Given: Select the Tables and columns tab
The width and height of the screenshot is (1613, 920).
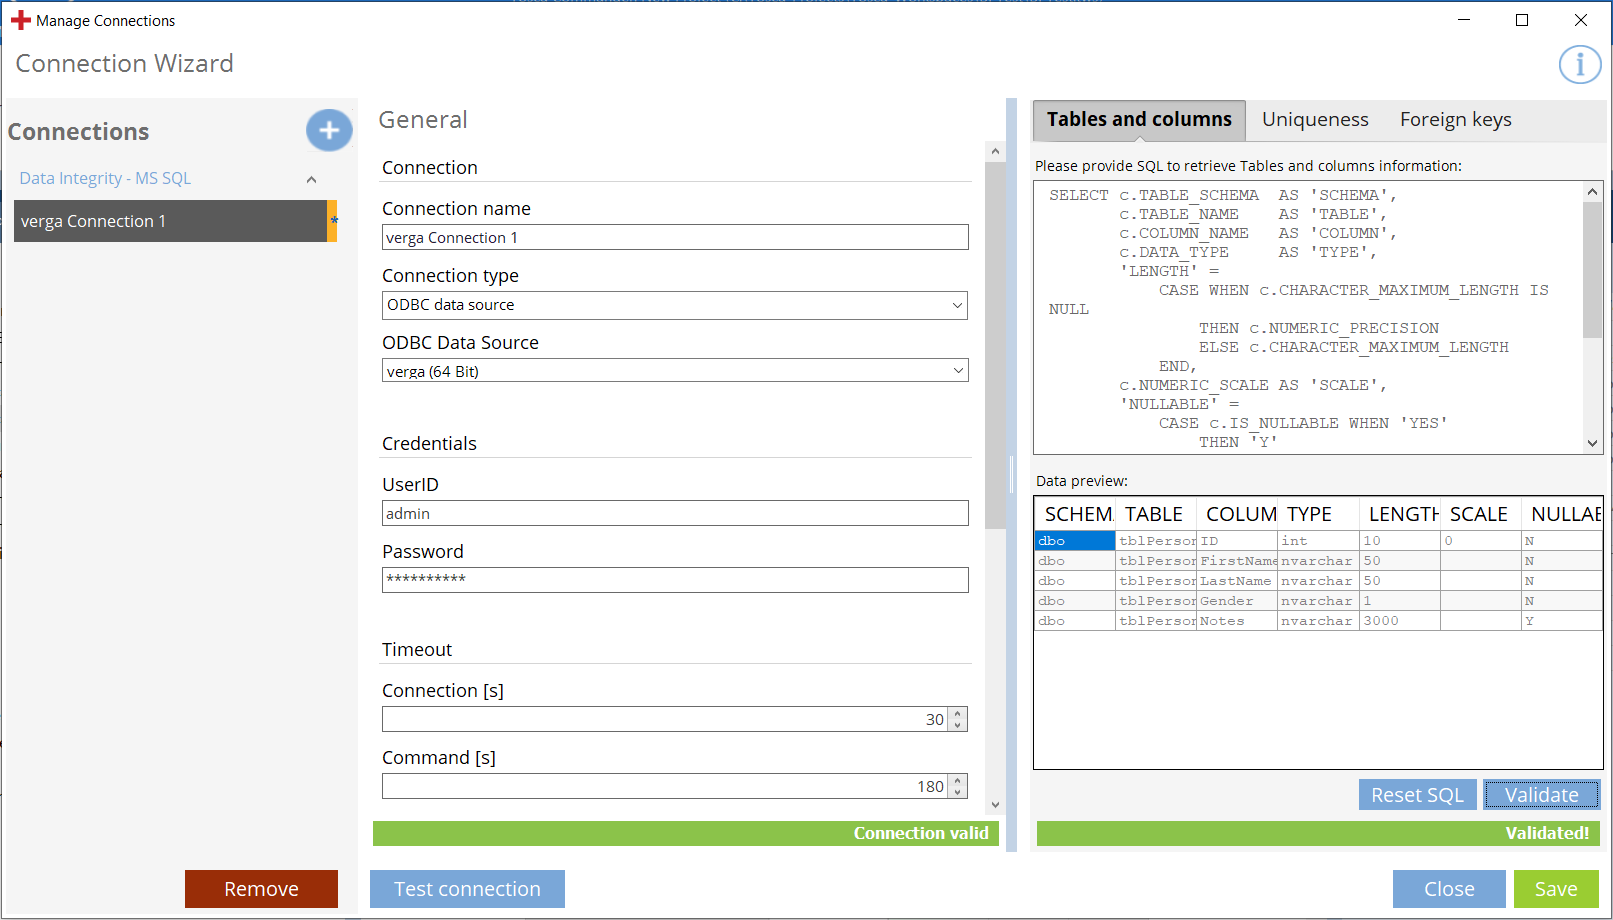Looking at the screenshot, I should click(1139, 120).
